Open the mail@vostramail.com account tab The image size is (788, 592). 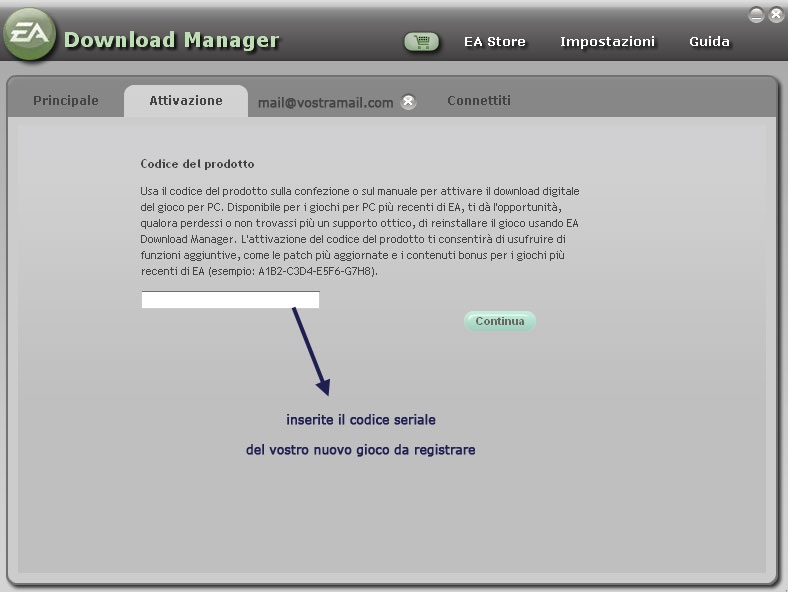point(325,103)
